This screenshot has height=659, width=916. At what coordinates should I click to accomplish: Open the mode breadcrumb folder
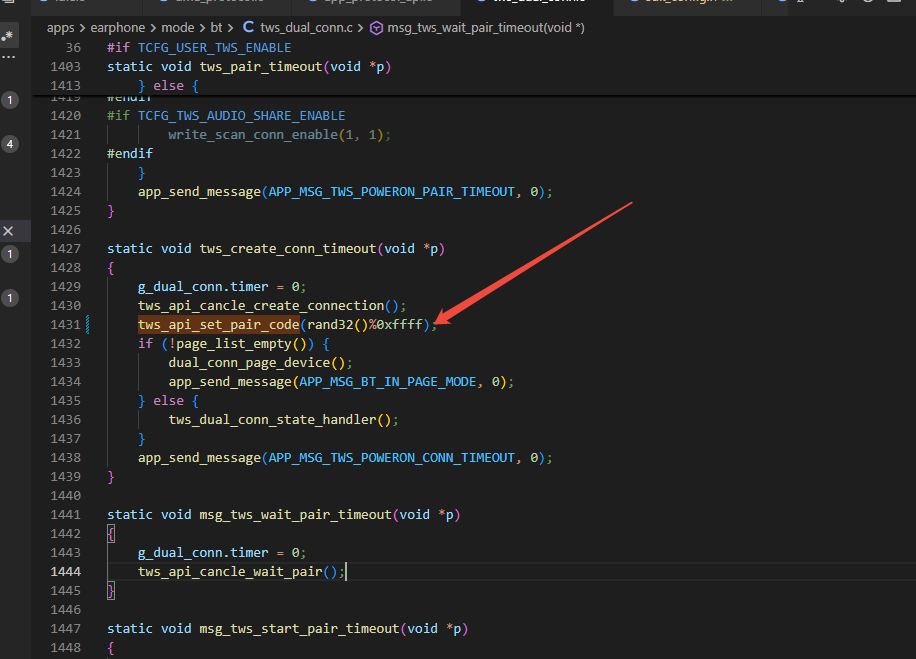coord(178,27)
